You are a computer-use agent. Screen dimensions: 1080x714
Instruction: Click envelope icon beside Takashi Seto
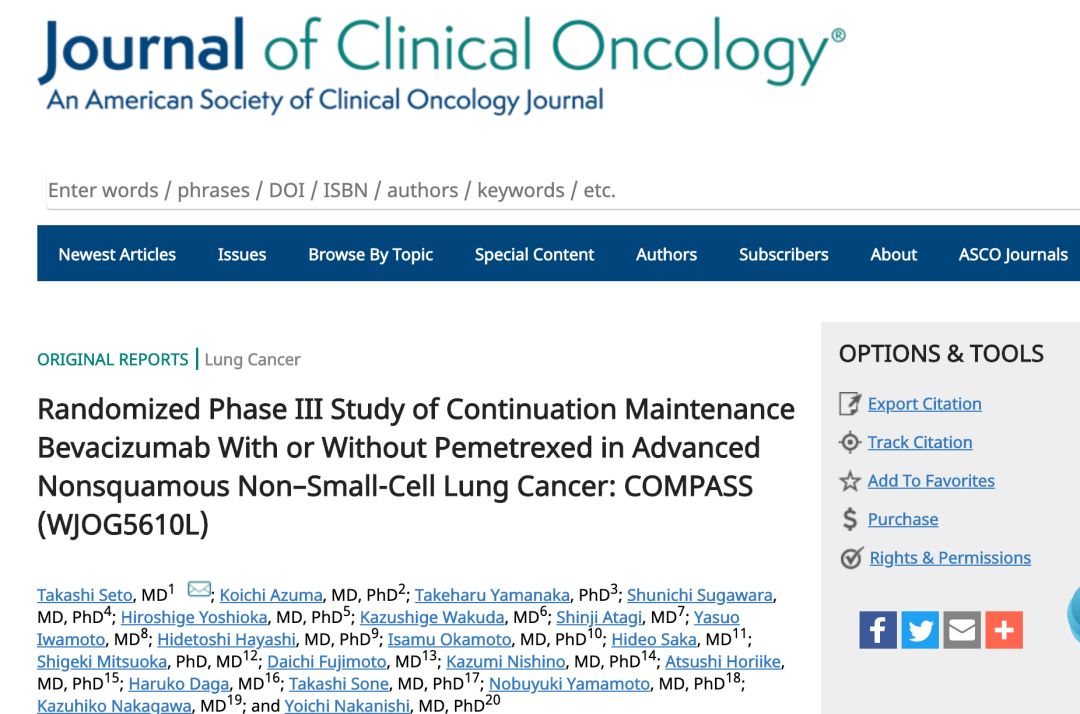[199, 590]
